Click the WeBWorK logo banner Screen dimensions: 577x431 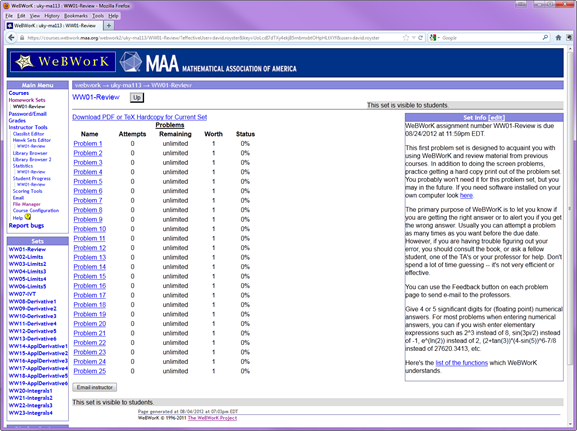(x=63, y=61)
